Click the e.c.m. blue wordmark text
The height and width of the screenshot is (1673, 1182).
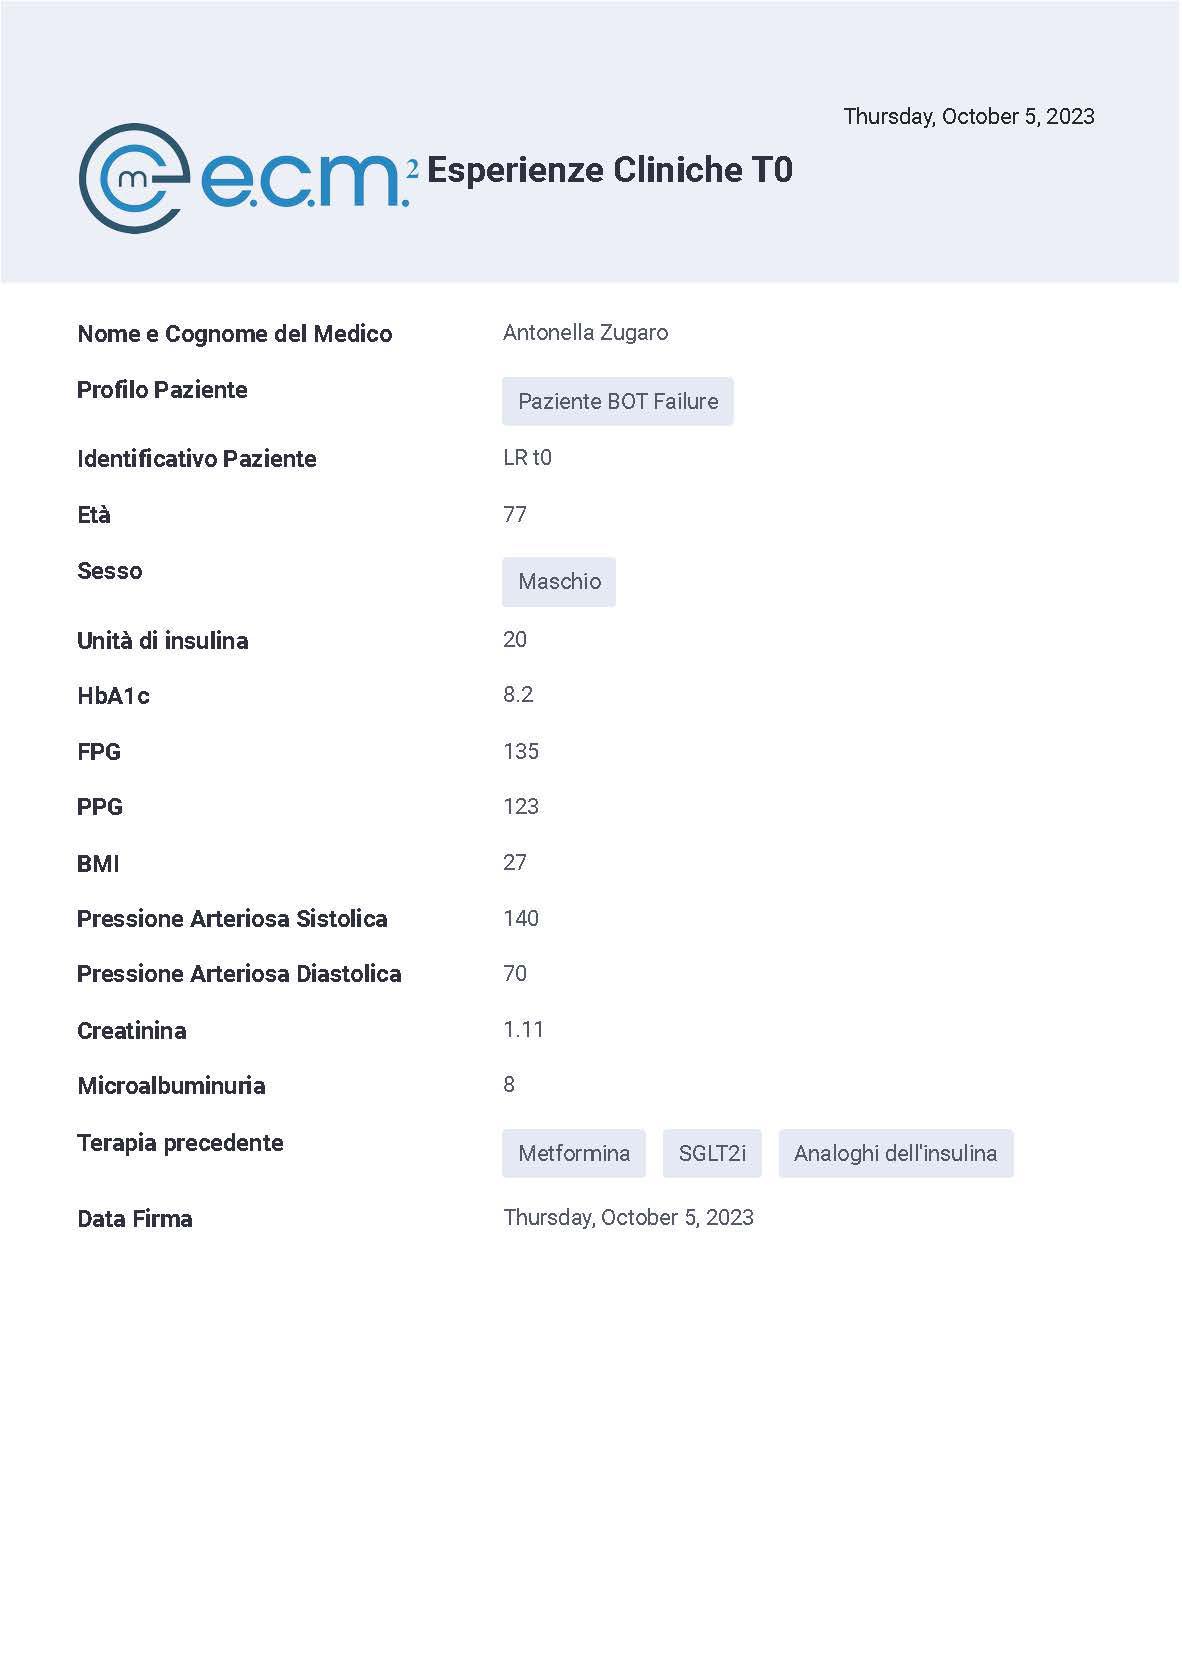click(x=305, y=180)
